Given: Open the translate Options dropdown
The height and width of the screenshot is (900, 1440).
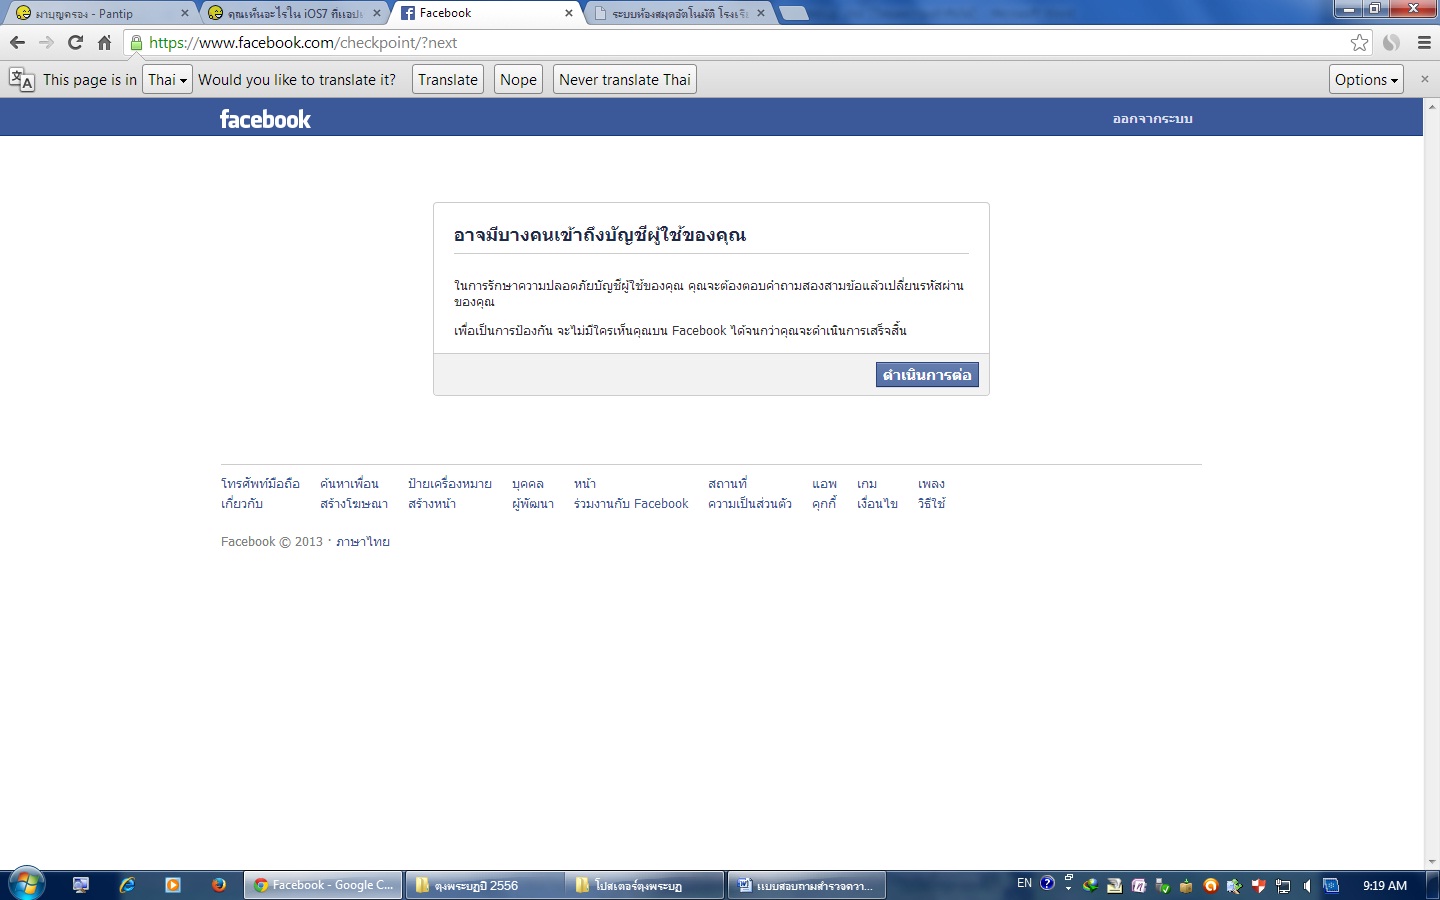Looking at the screenshot, I should [x=1366, y=80].
